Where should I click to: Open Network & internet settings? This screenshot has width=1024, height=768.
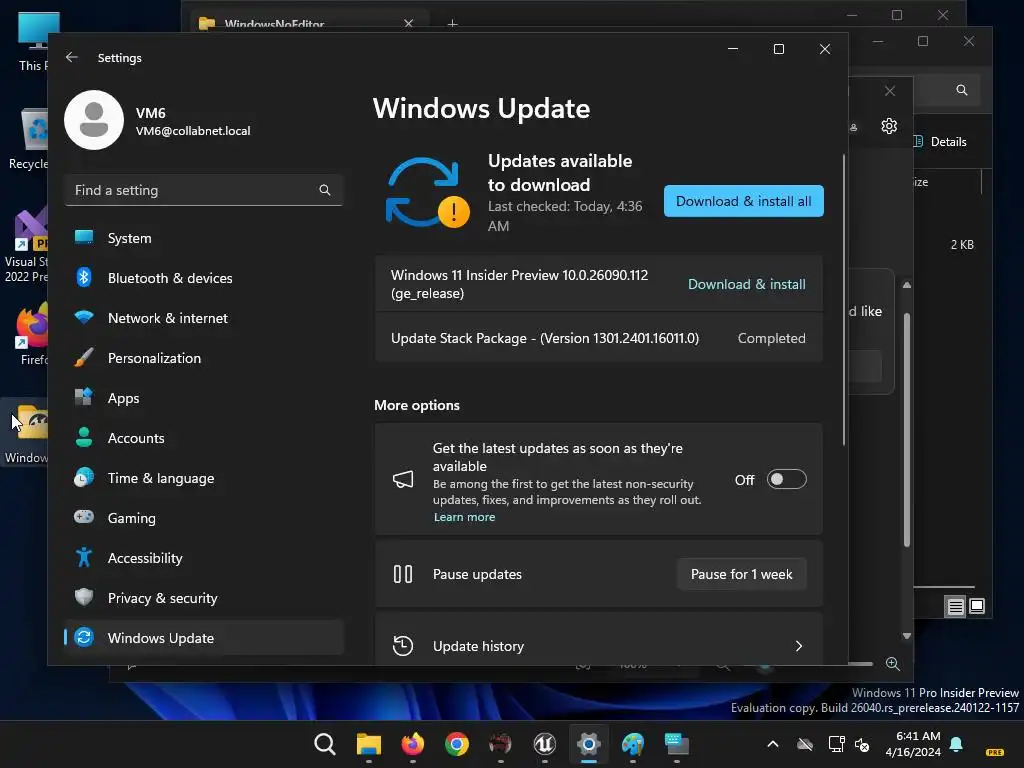(204, 318)
